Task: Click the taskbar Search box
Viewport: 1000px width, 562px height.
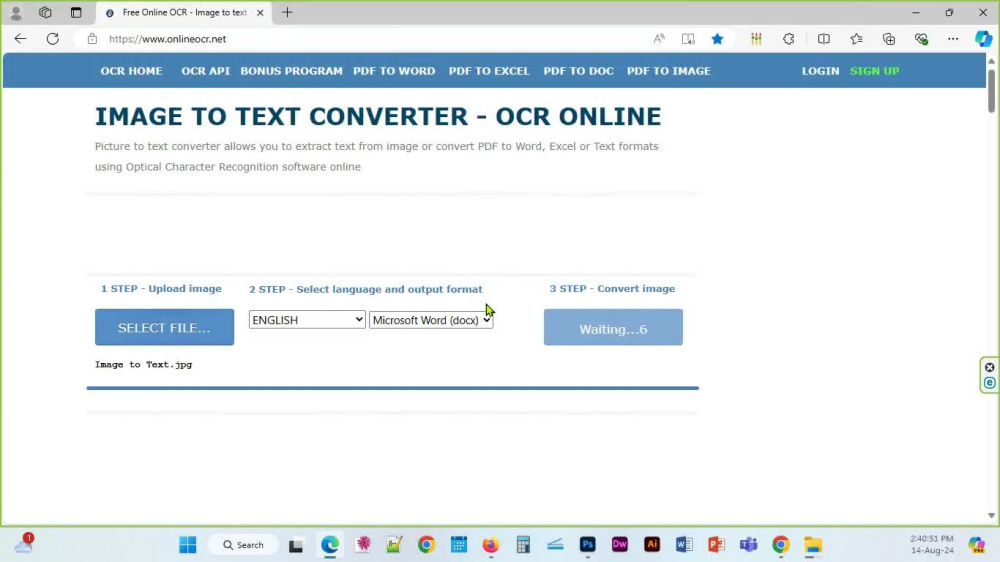Action: pyautogui.click(x=243, y=545)
